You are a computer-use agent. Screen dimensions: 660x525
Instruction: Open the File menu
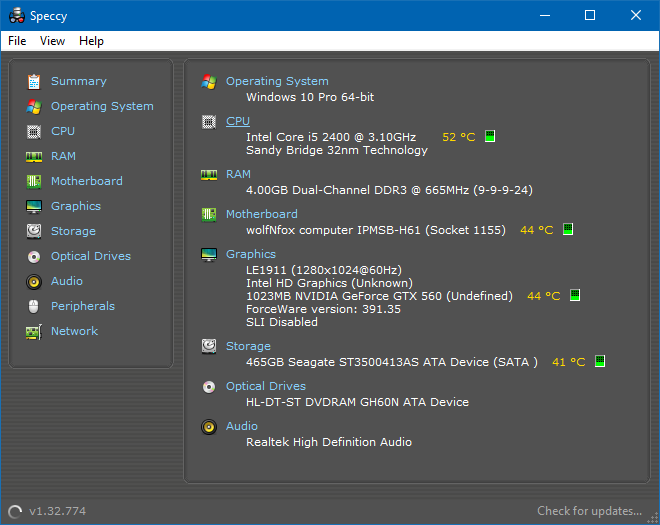pyautogui.click(x=17, y=41)
